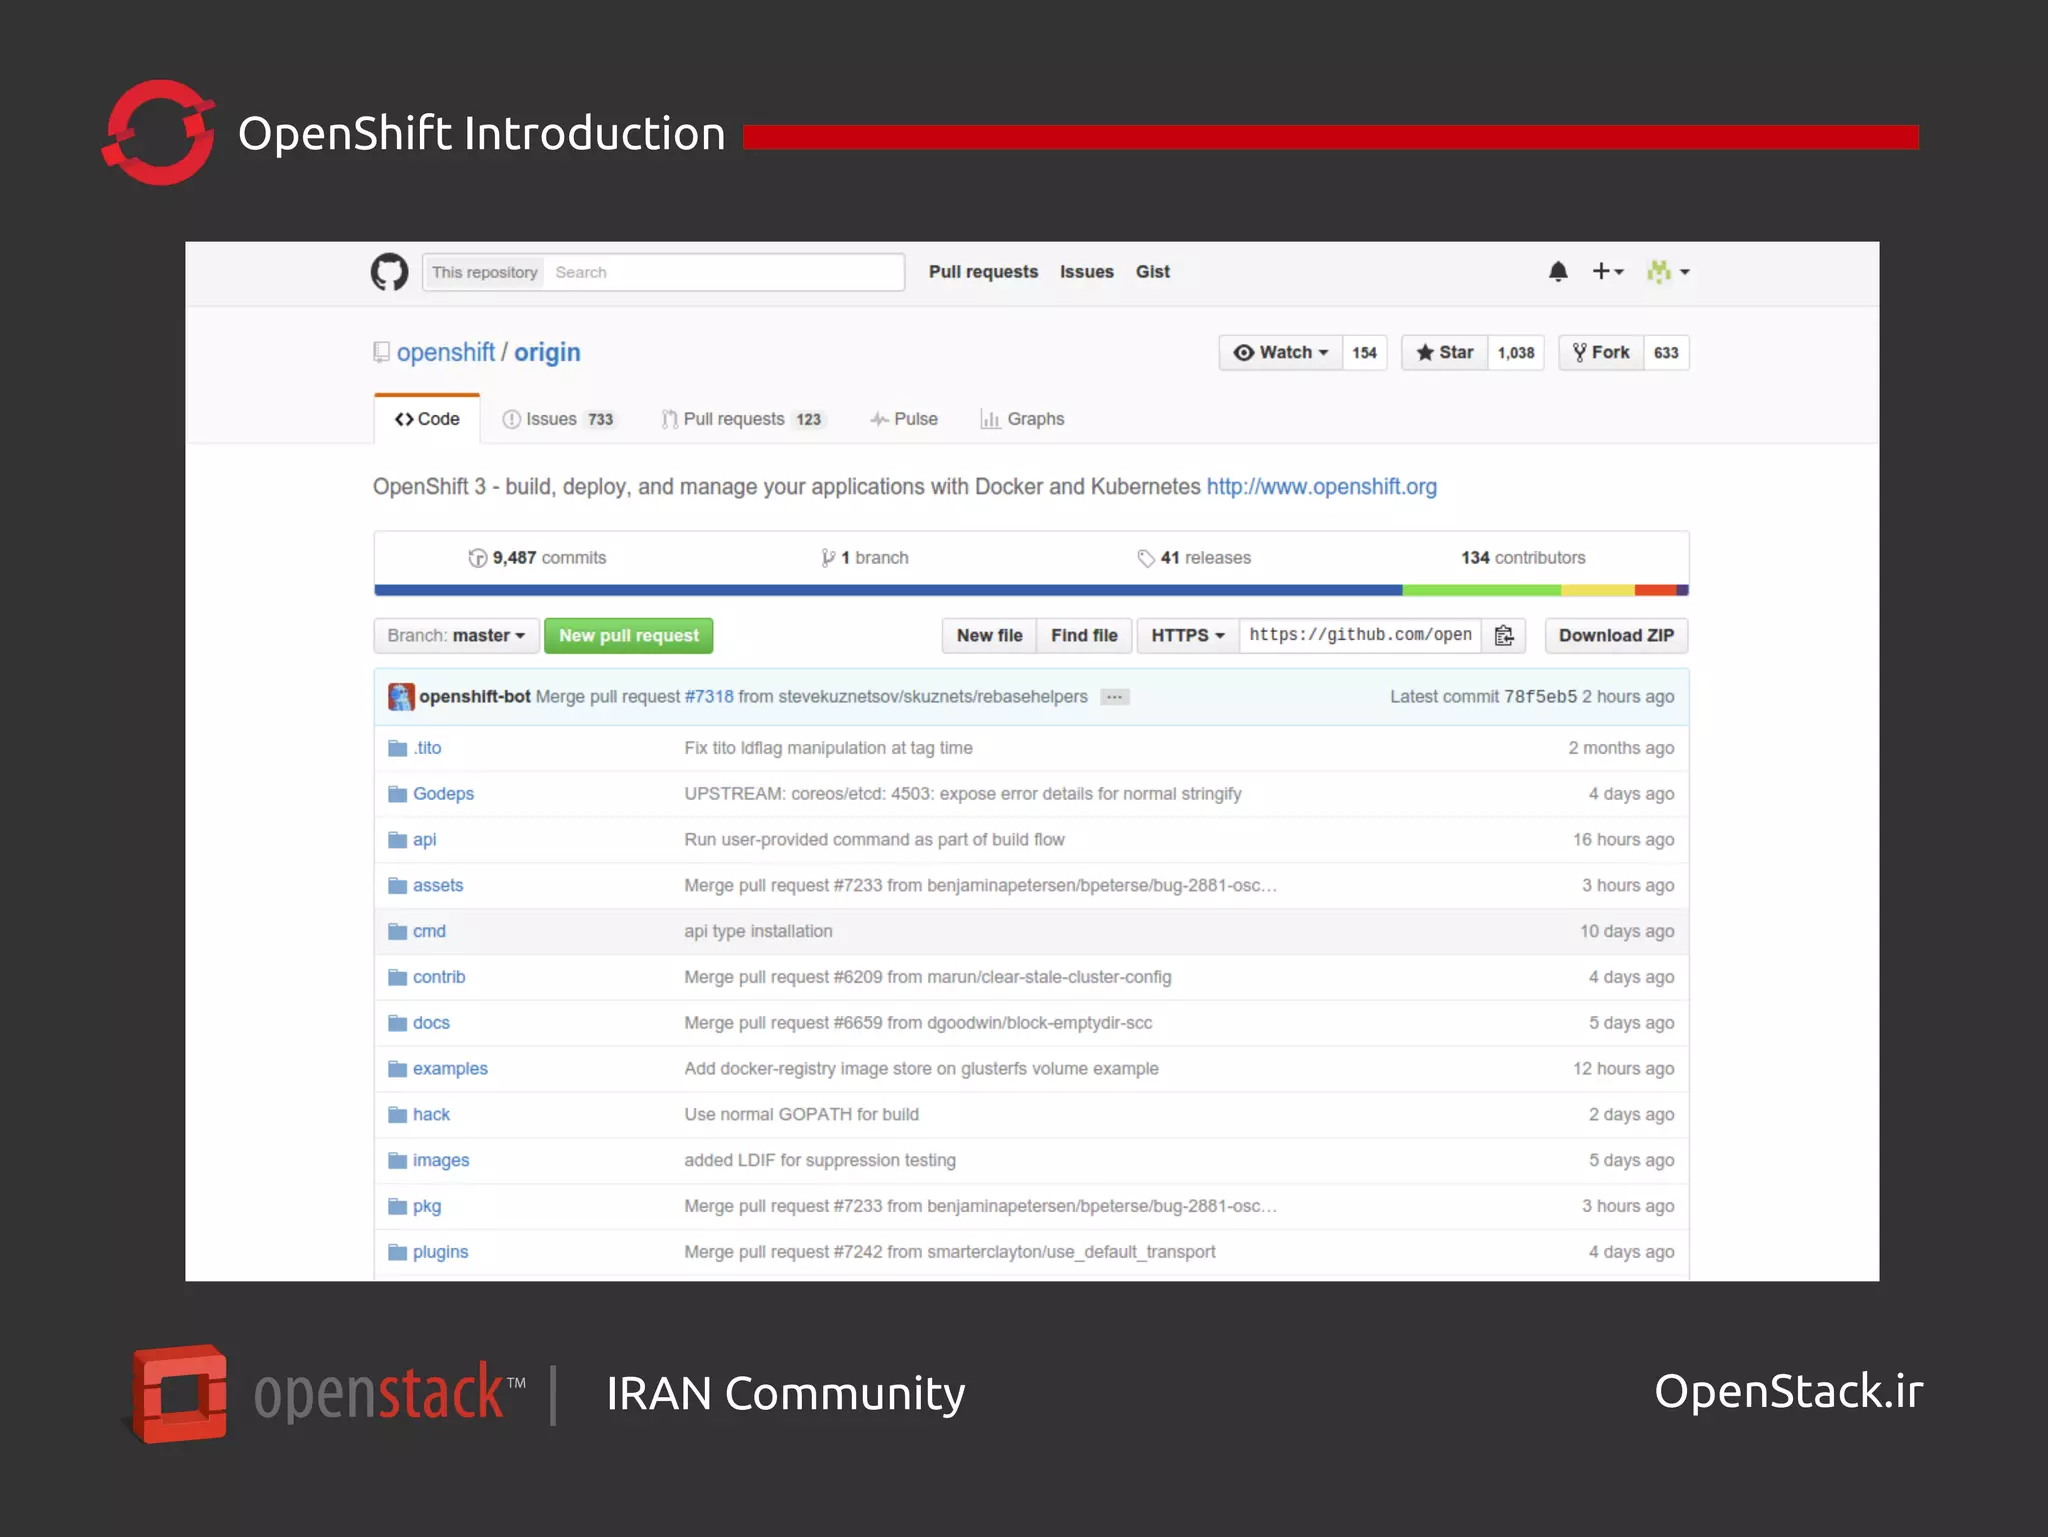
Task: View the 41 releases
Action: [x=1194, y=558]
